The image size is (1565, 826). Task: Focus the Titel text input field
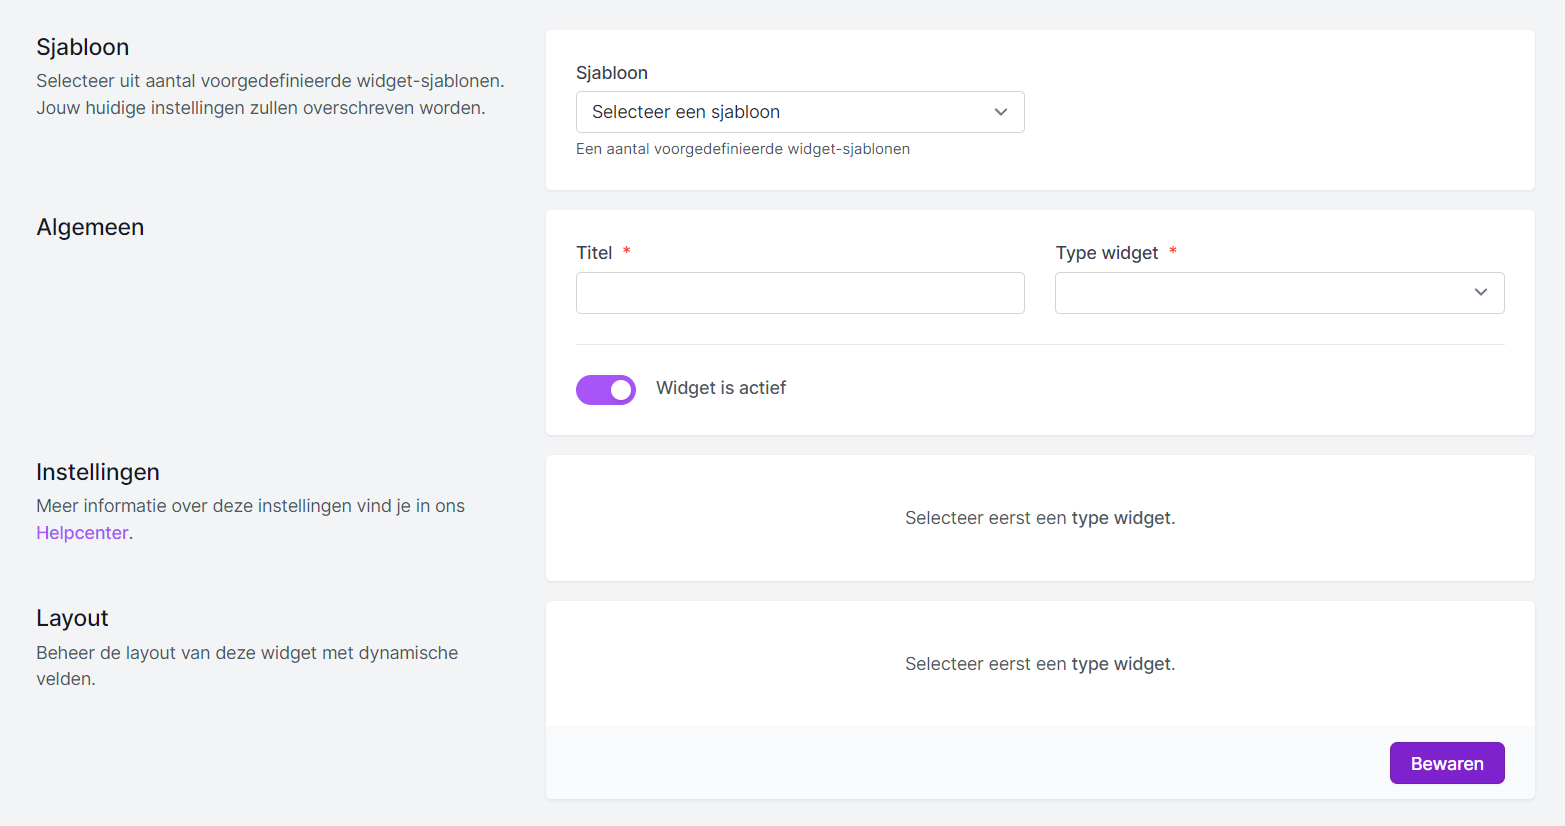(800, 293)
